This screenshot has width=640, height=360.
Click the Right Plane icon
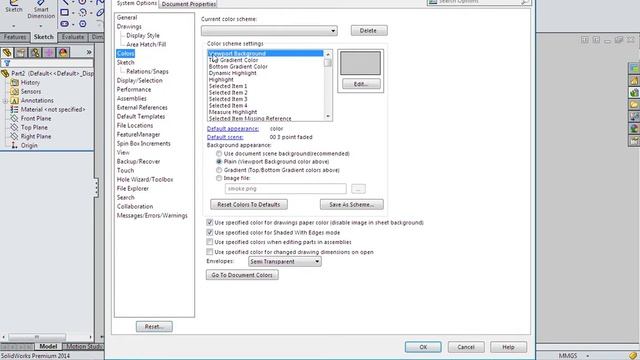pos(14,136)
